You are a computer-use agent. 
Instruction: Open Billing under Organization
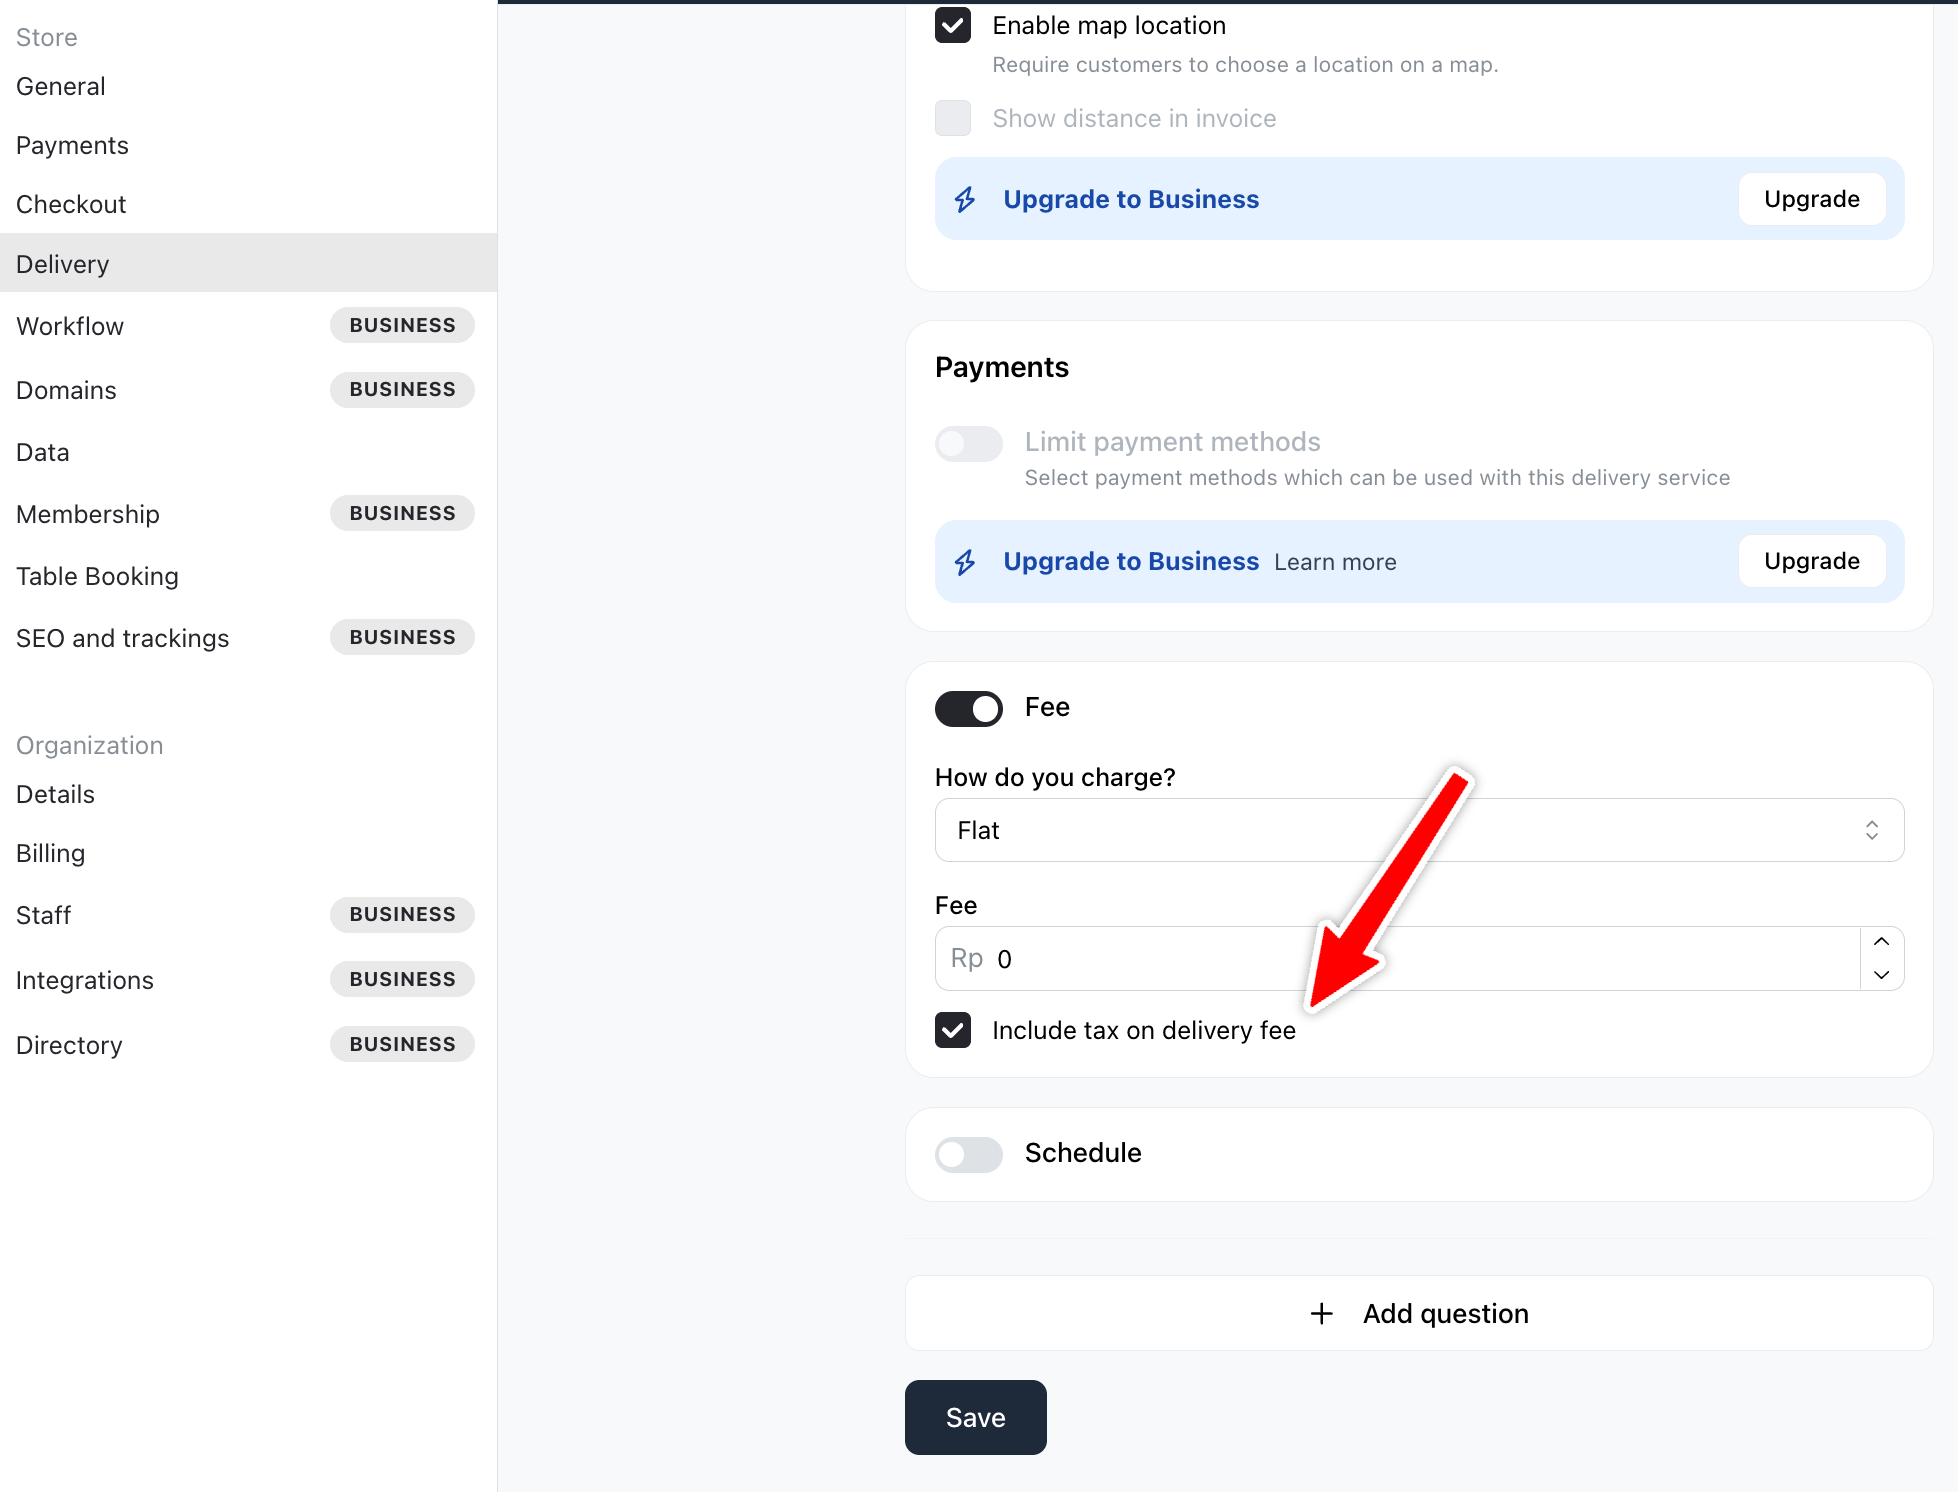point(50,854)
